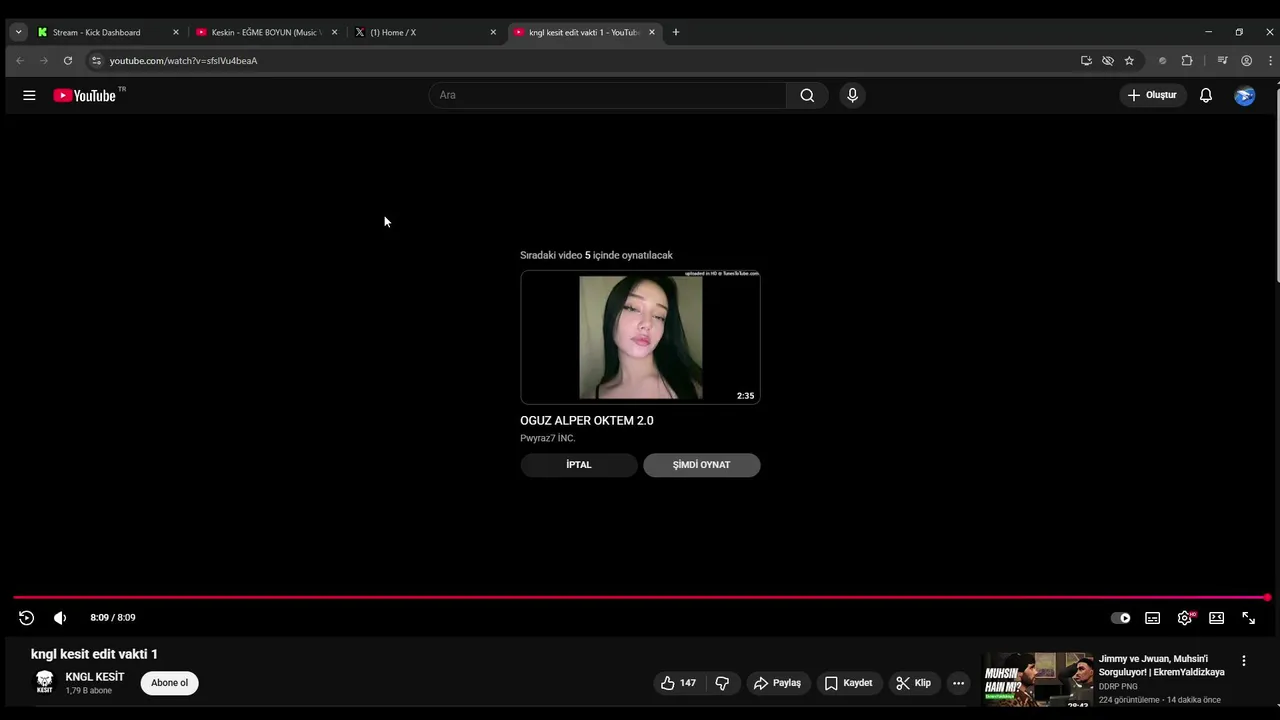Go back with browser back arrow
Image resolution: width=1280 pixels, height=720 pixels.
(x=20, y=61)
